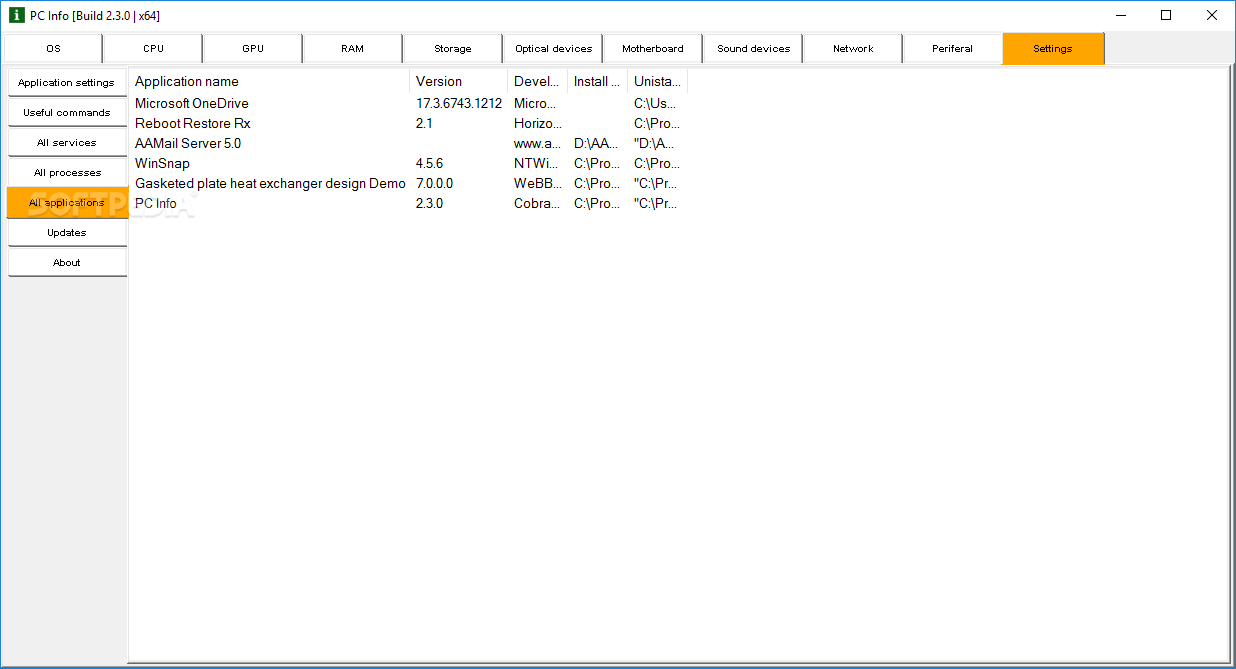The height and width of the screenshot is (669, 1236).
Task: Click developer cell WeBB...
Action: [537, 183]
